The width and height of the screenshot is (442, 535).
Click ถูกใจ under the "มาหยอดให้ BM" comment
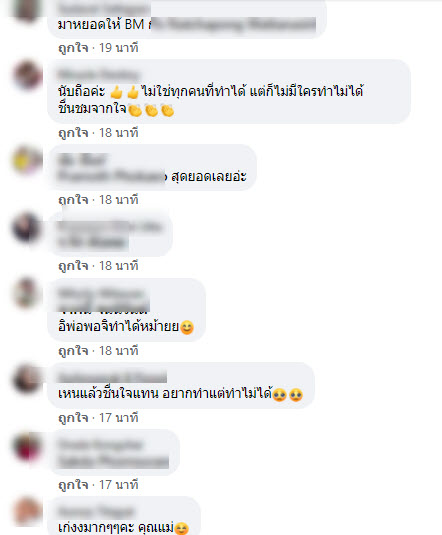[73, 48]
